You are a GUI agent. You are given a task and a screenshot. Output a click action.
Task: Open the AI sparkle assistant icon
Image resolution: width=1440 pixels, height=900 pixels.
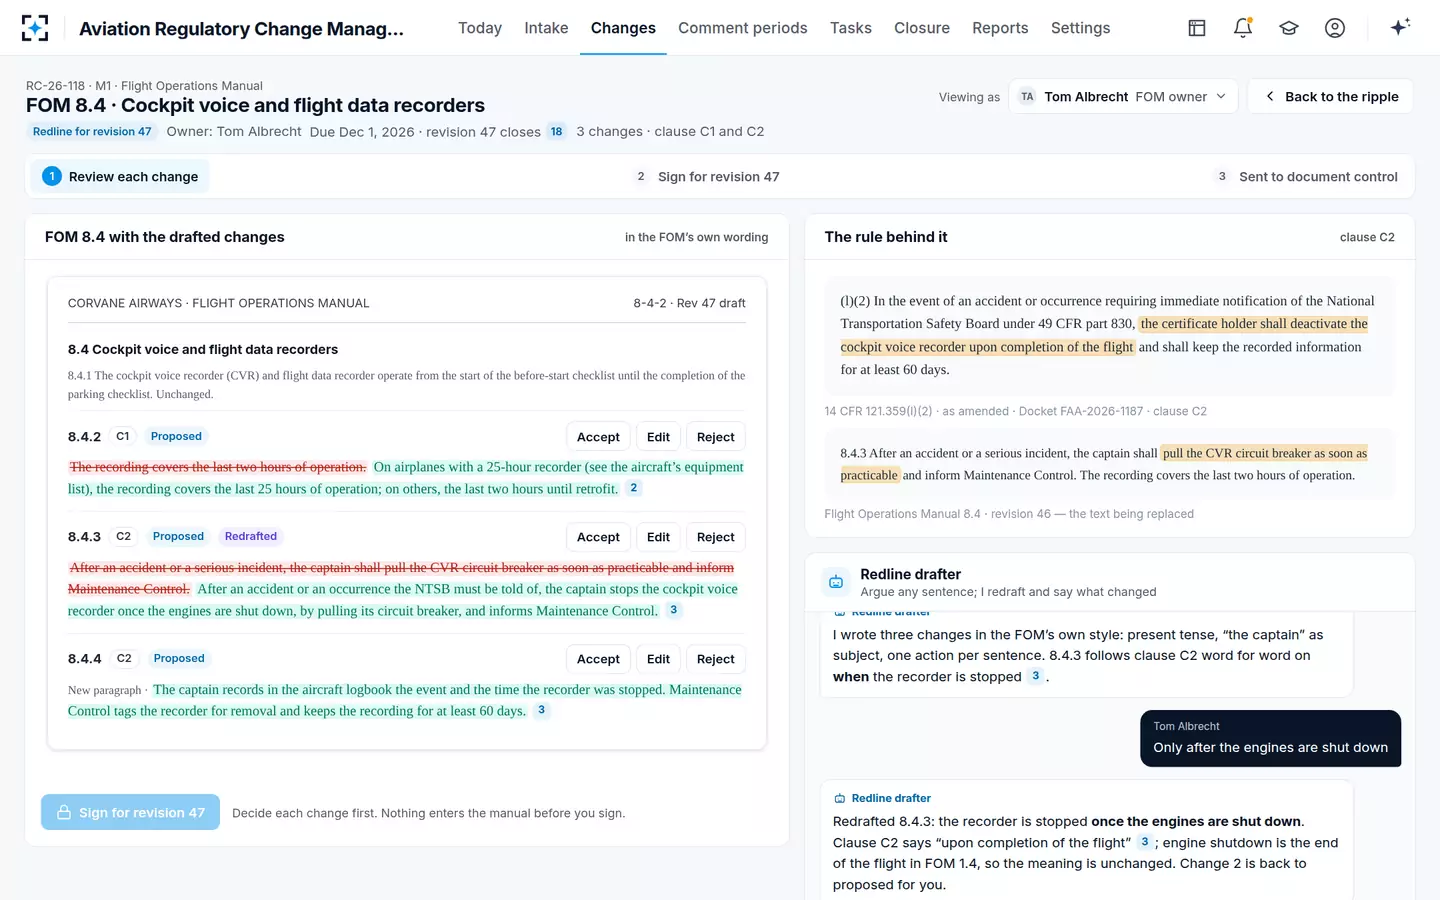point(1400,27)
